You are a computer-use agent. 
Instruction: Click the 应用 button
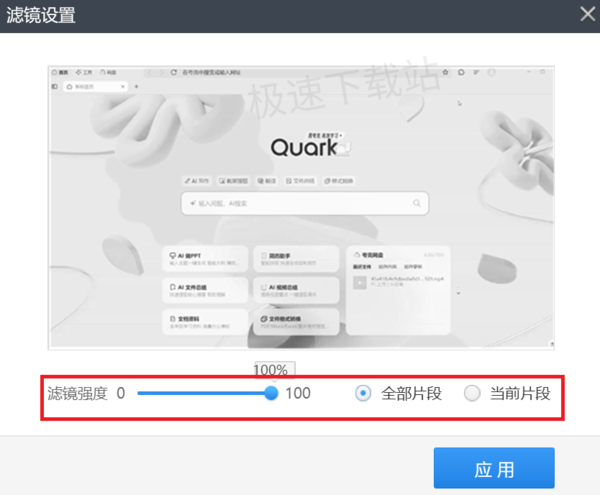coord(494,468)
